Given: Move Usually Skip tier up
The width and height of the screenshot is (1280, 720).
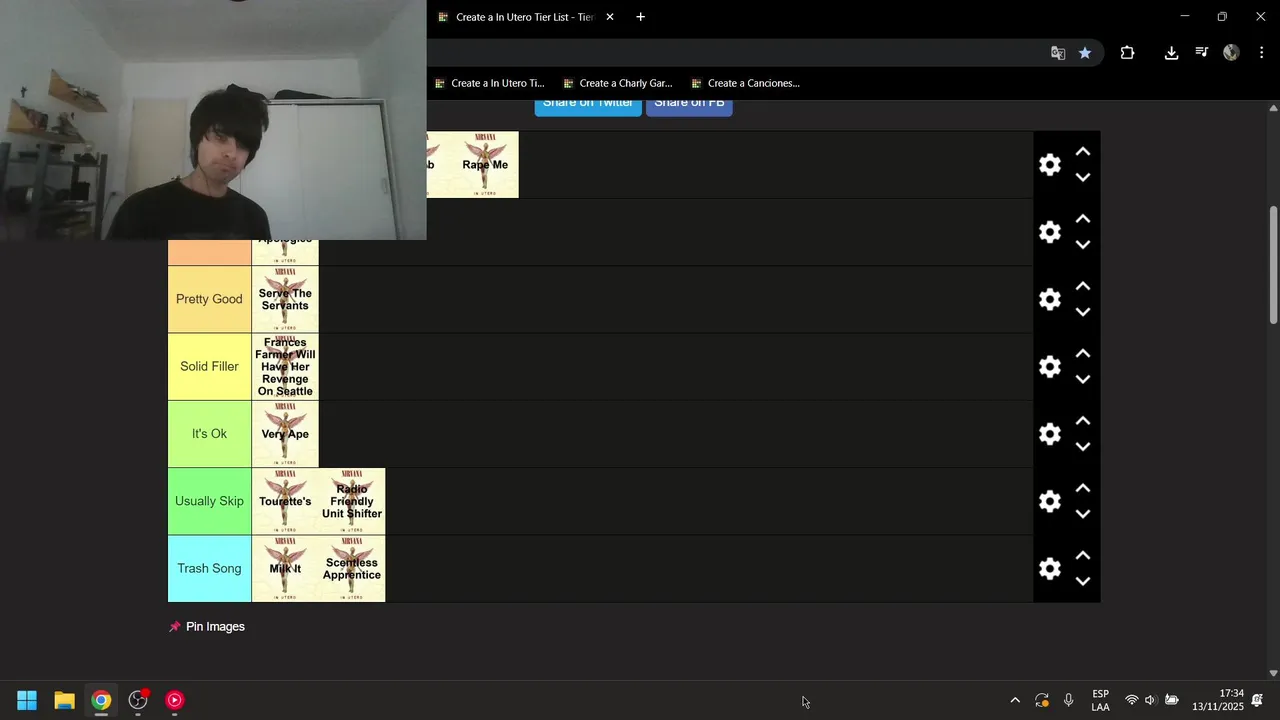Looking at the screenshot, I should [1082, 489].
